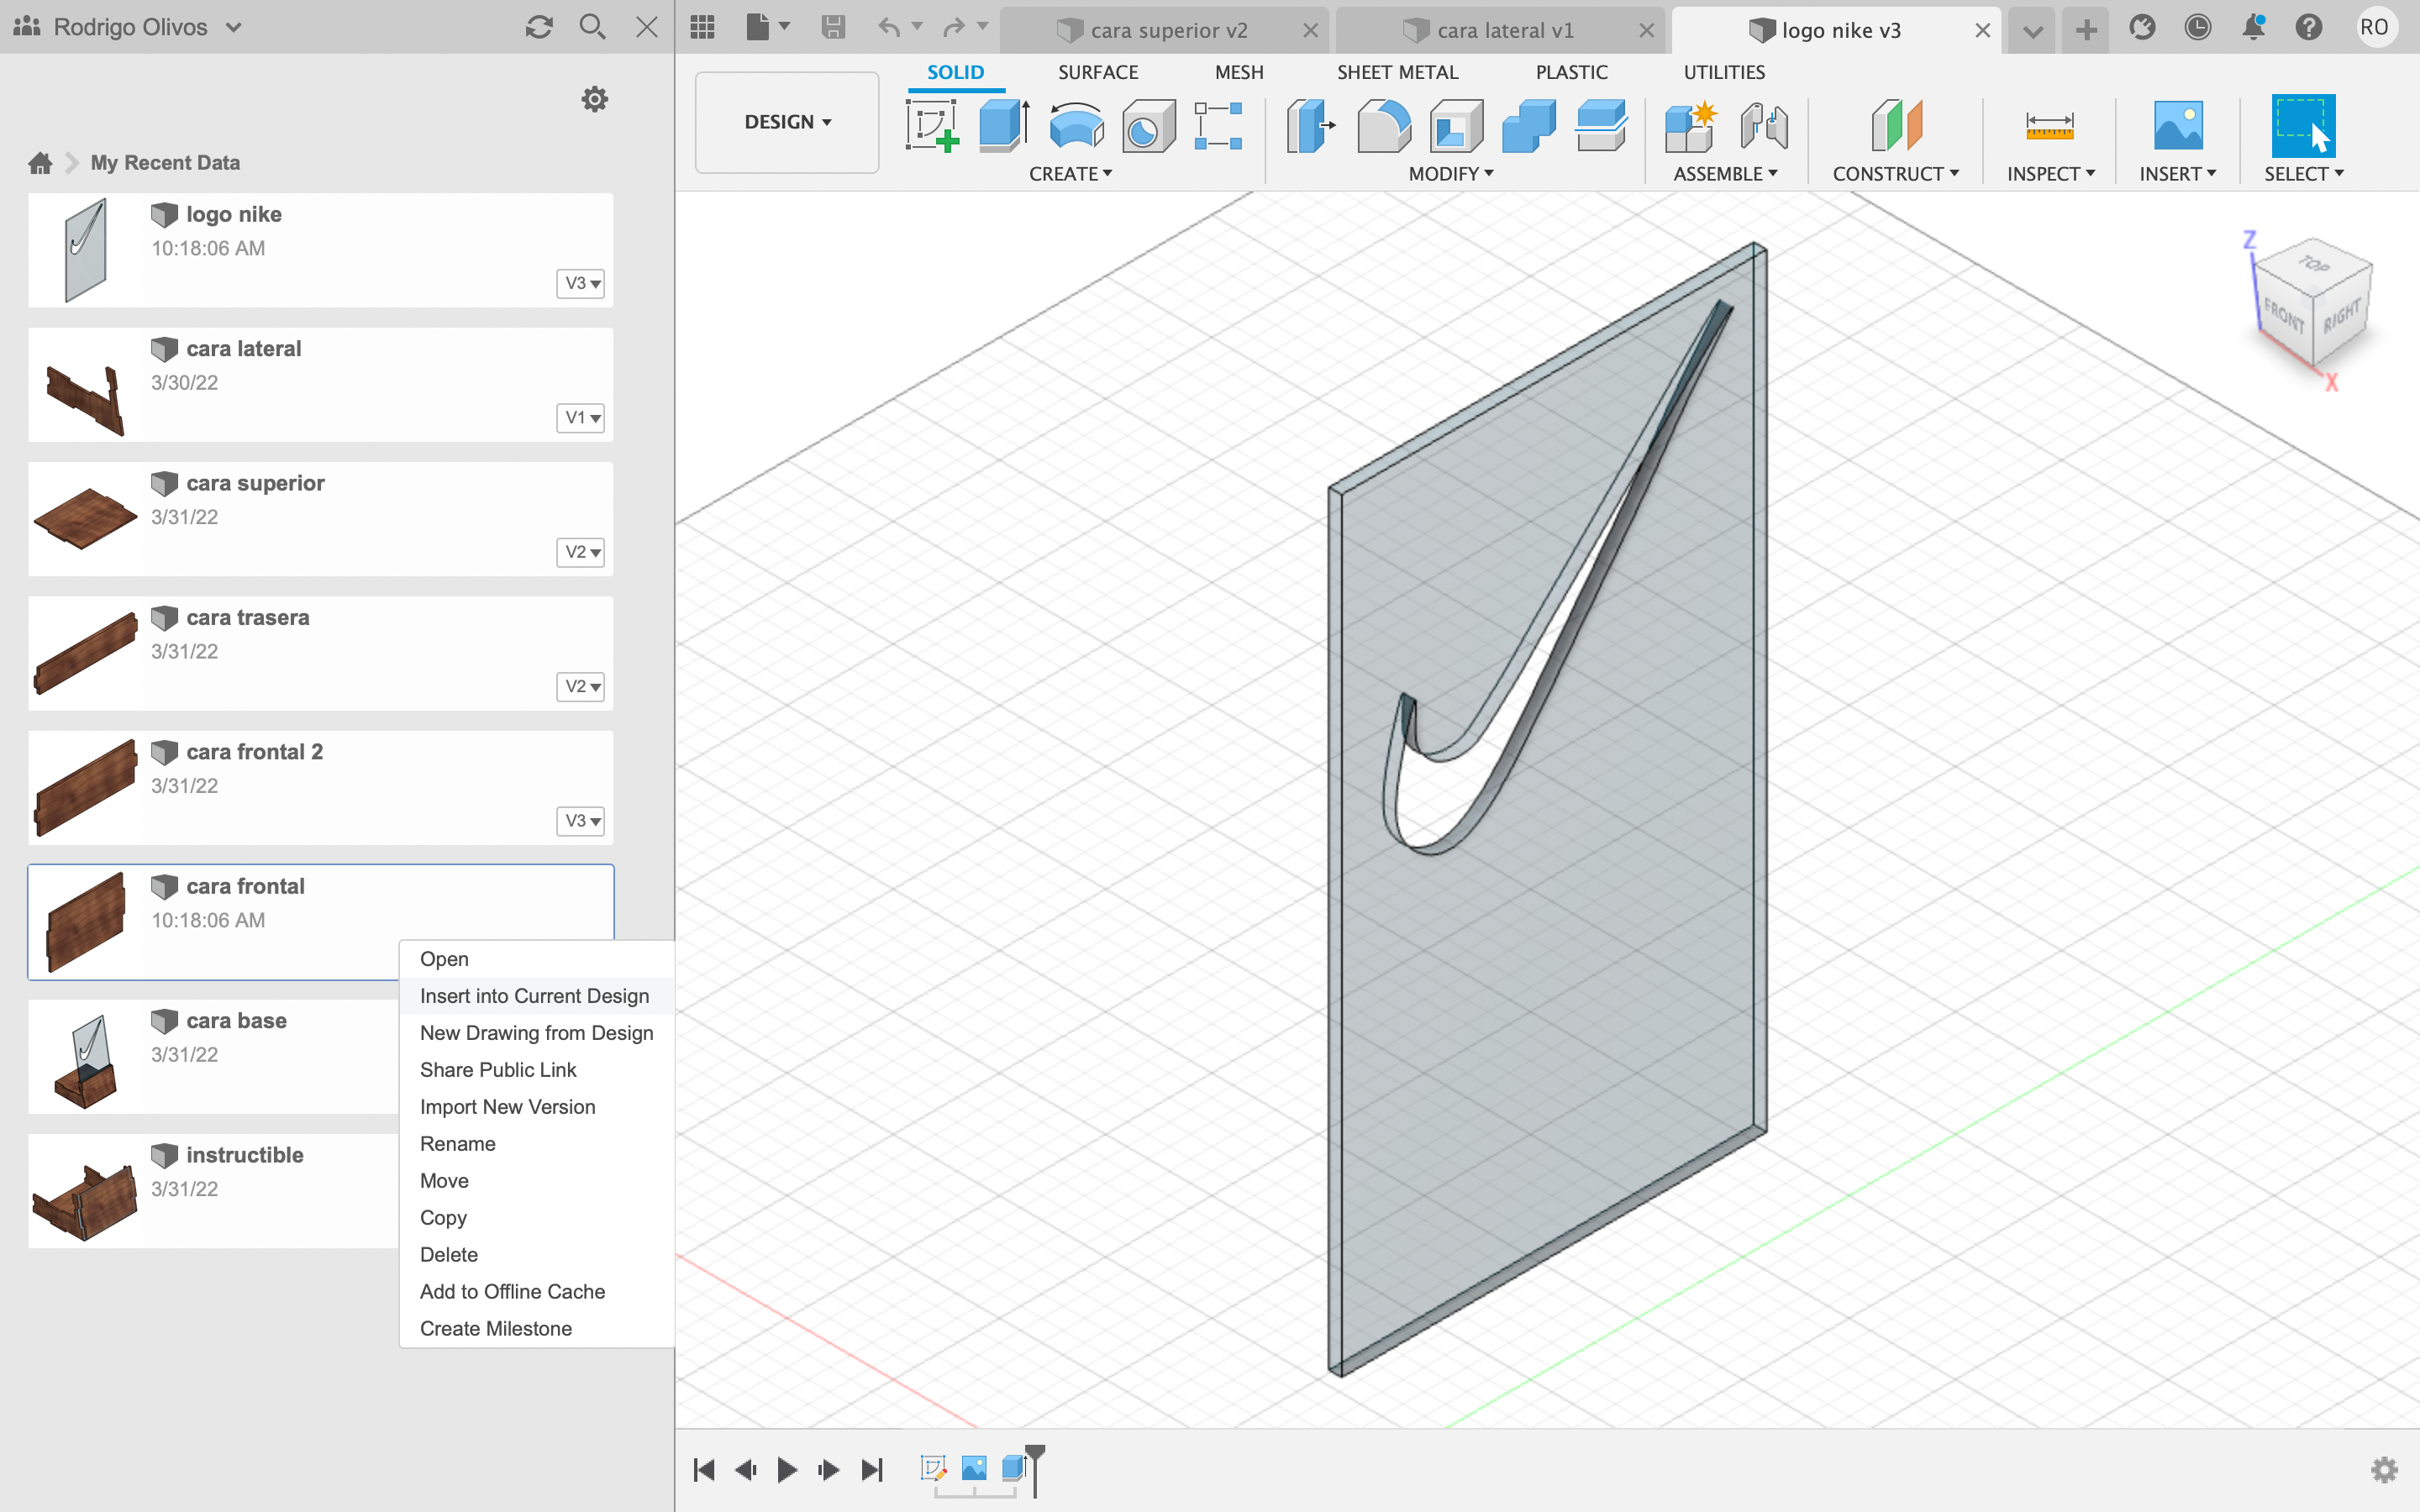Open the DESIGN workspace dropdown
2420x1512 pixels.
coord(787,122)
